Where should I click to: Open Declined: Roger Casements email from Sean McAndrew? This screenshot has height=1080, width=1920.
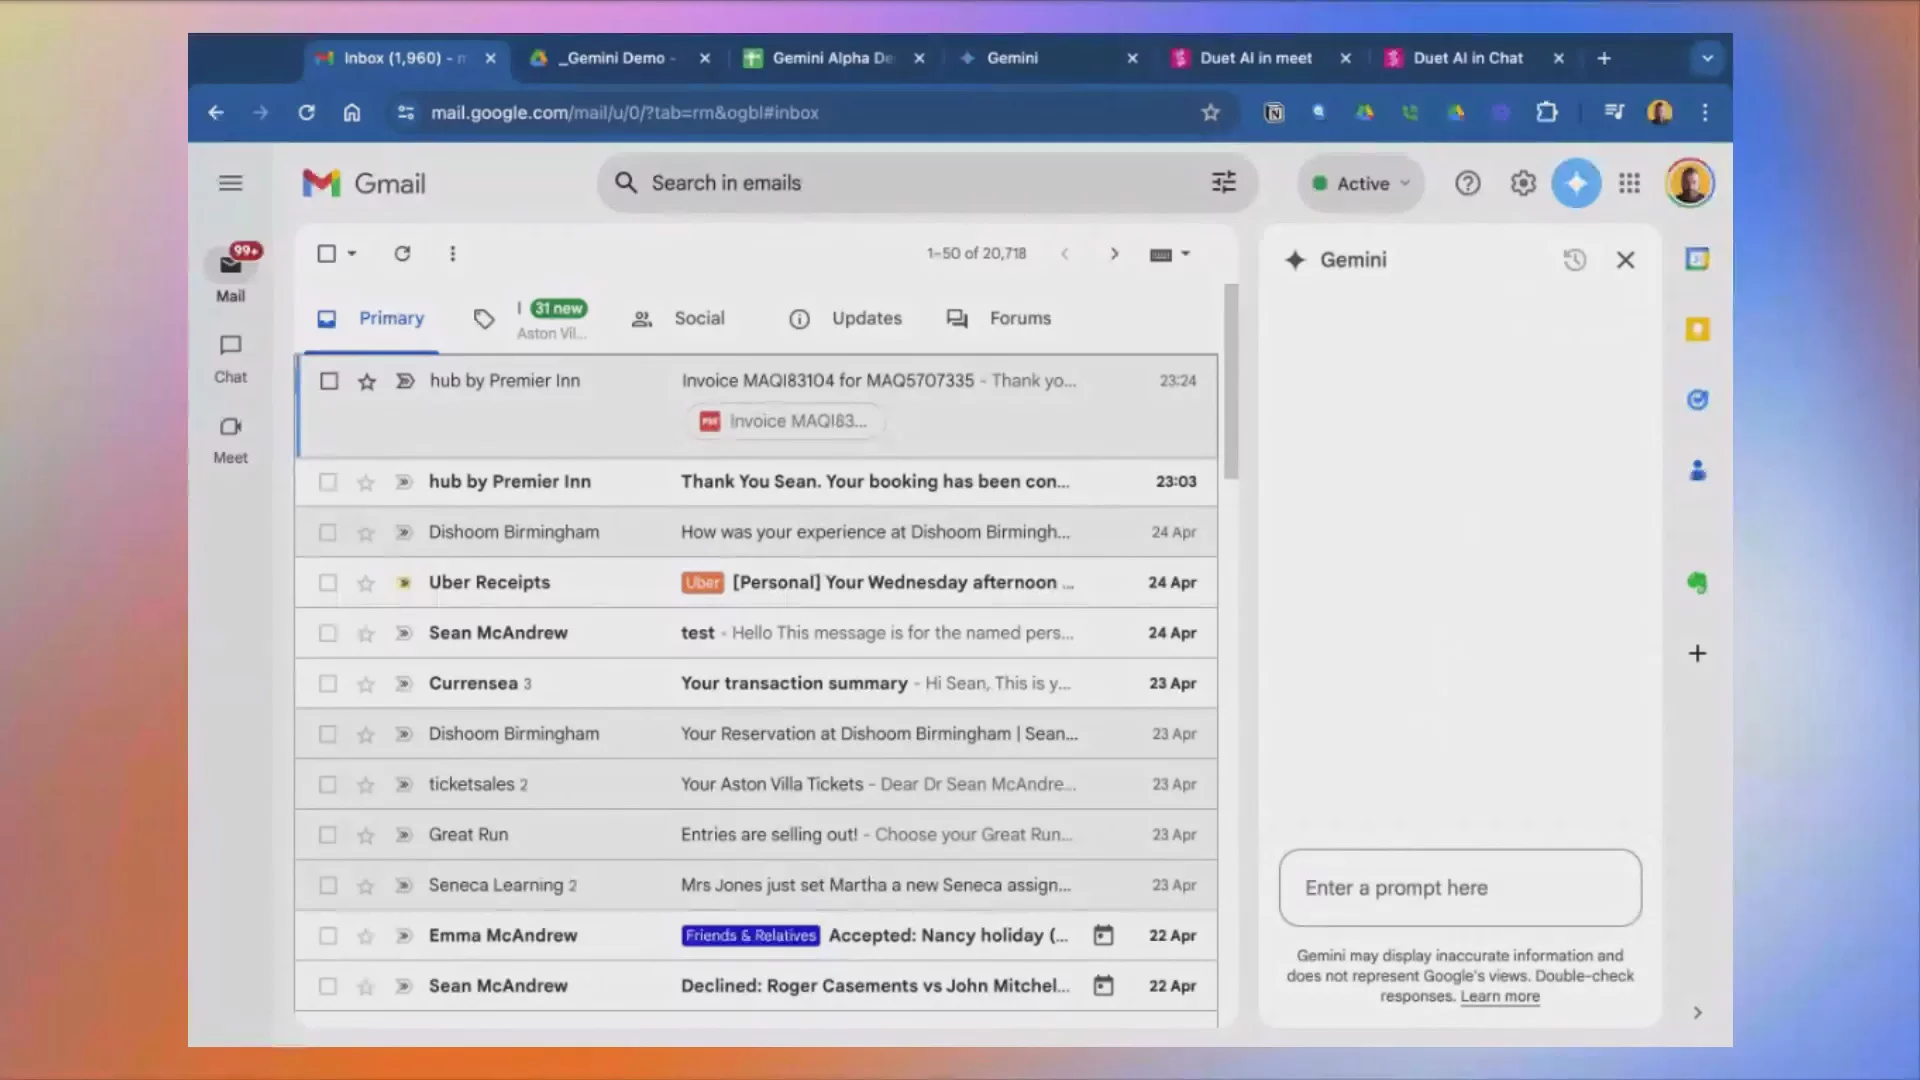[x=756, y=986]
